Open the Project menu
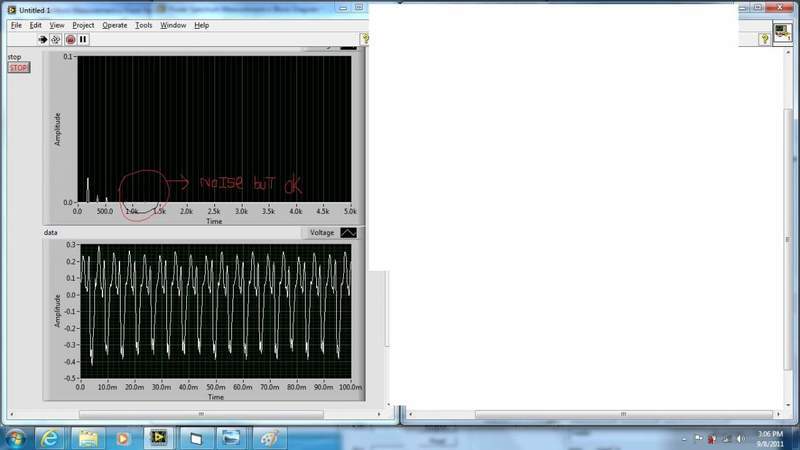The width and height of the screenshot is (800, 450). pos(84,24)
